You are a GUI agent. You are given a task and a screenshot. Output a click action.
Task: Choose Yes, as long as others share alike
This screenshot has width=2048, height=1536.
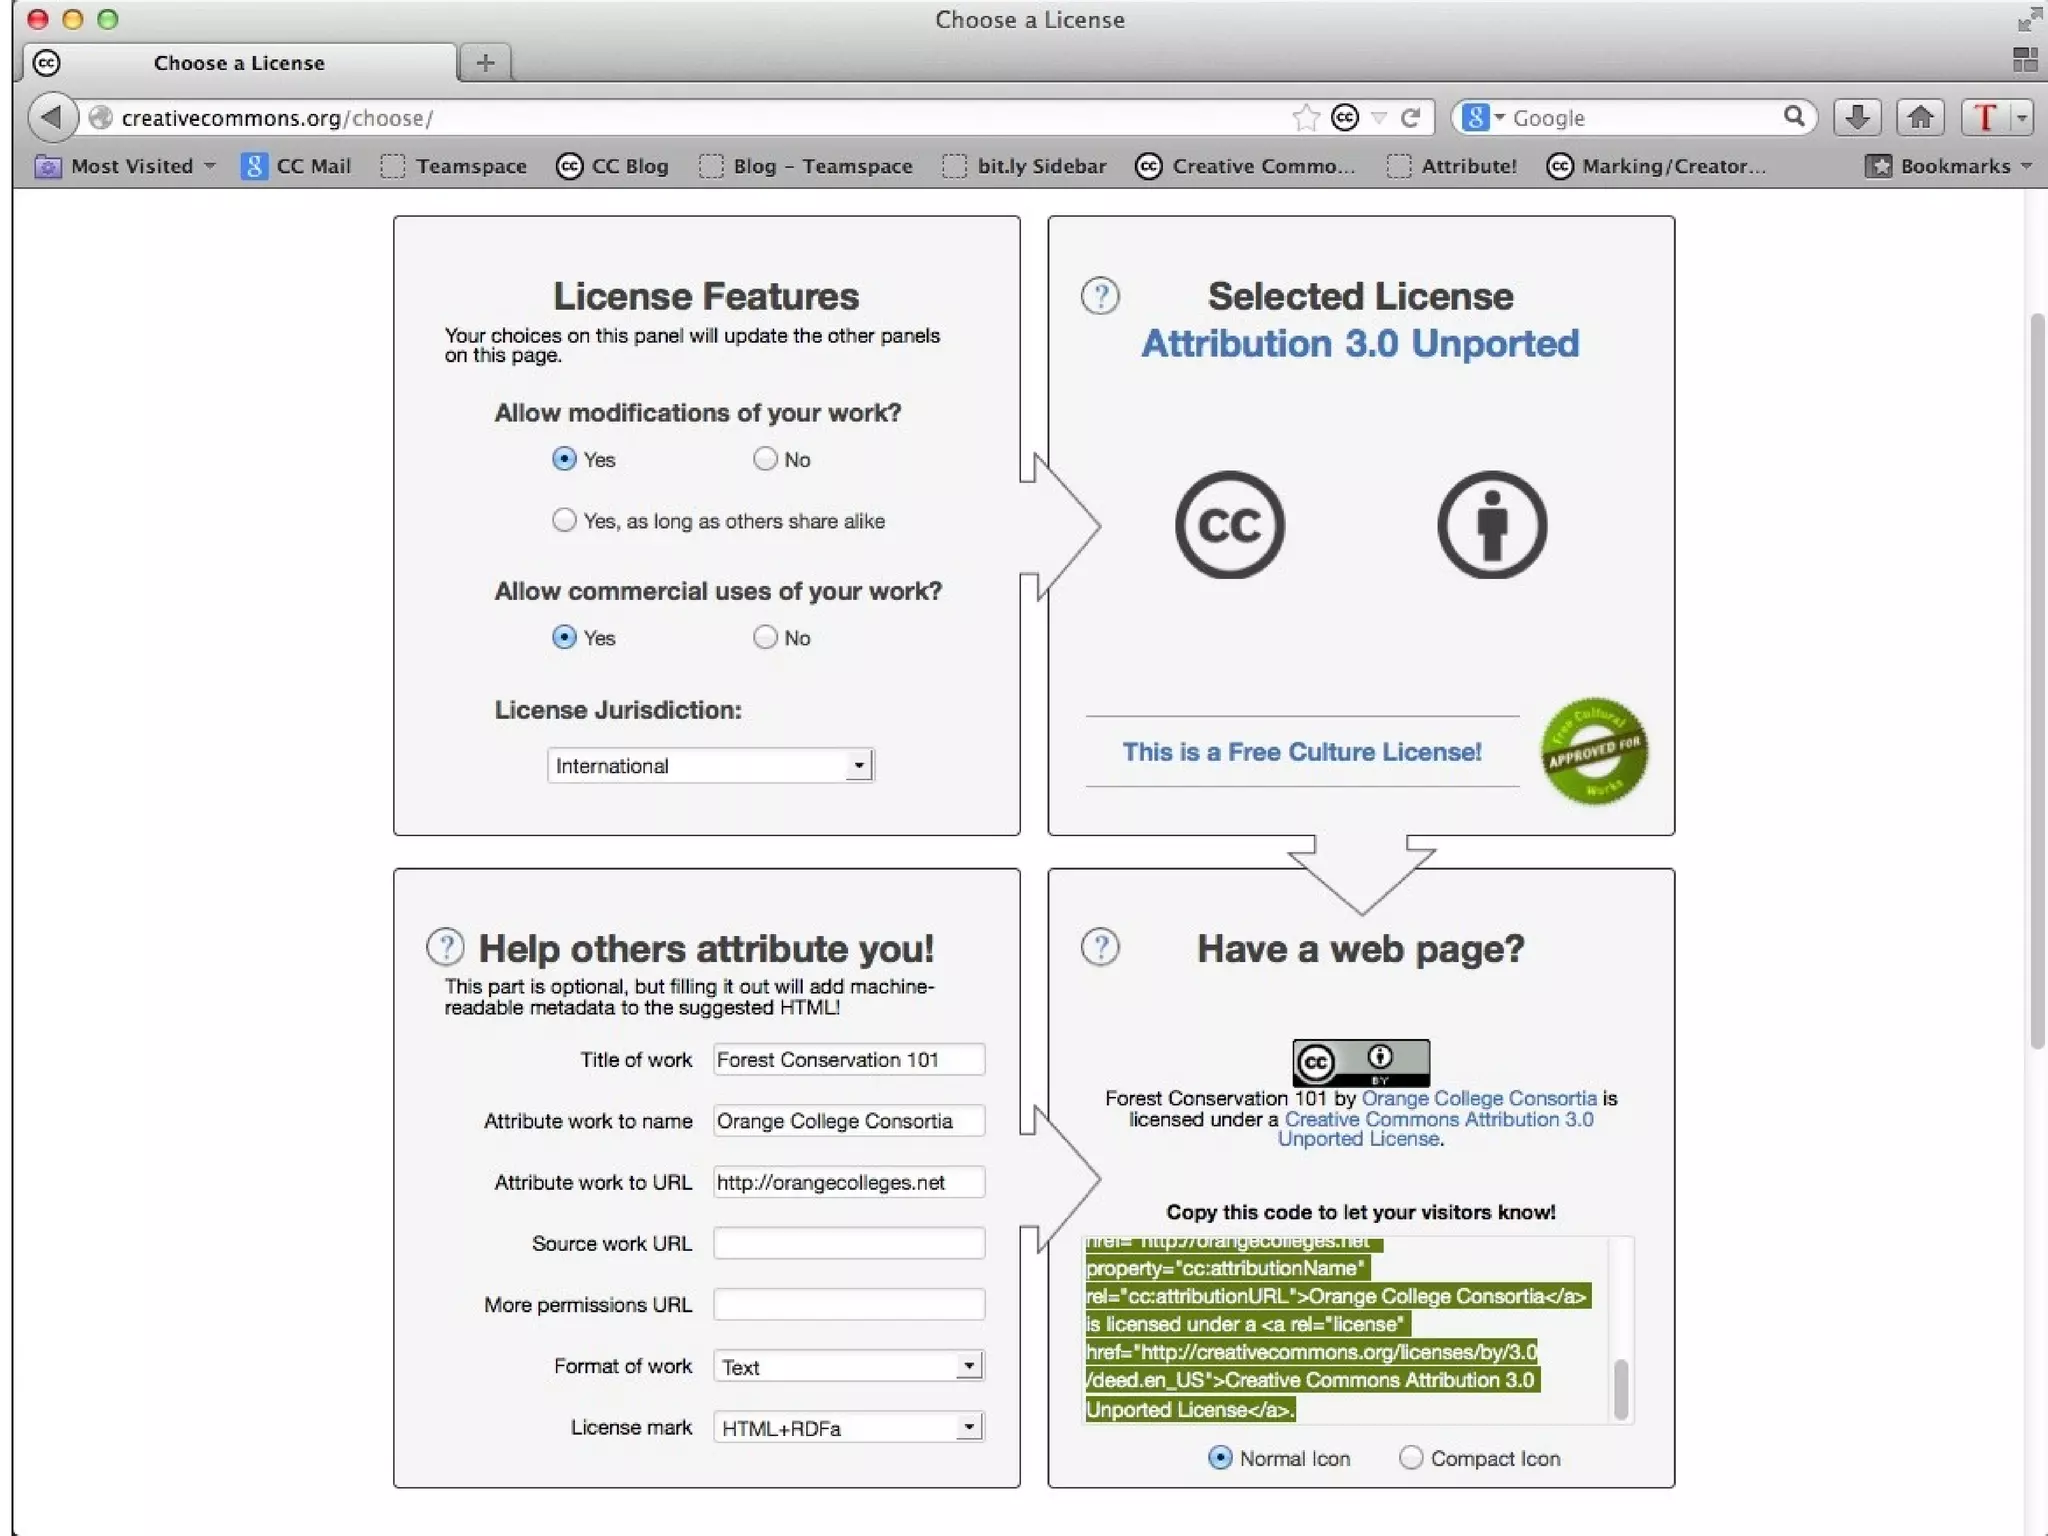(565, 520)
